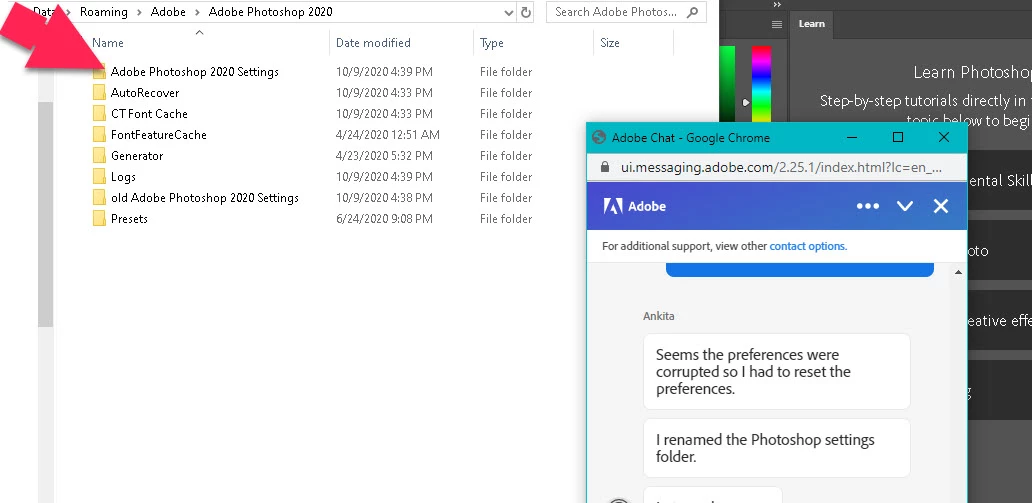Select old Adobe Photoshop 2020 Settings folder
Viewport: 1032px width, 503px height.
[x=205, y=198]
